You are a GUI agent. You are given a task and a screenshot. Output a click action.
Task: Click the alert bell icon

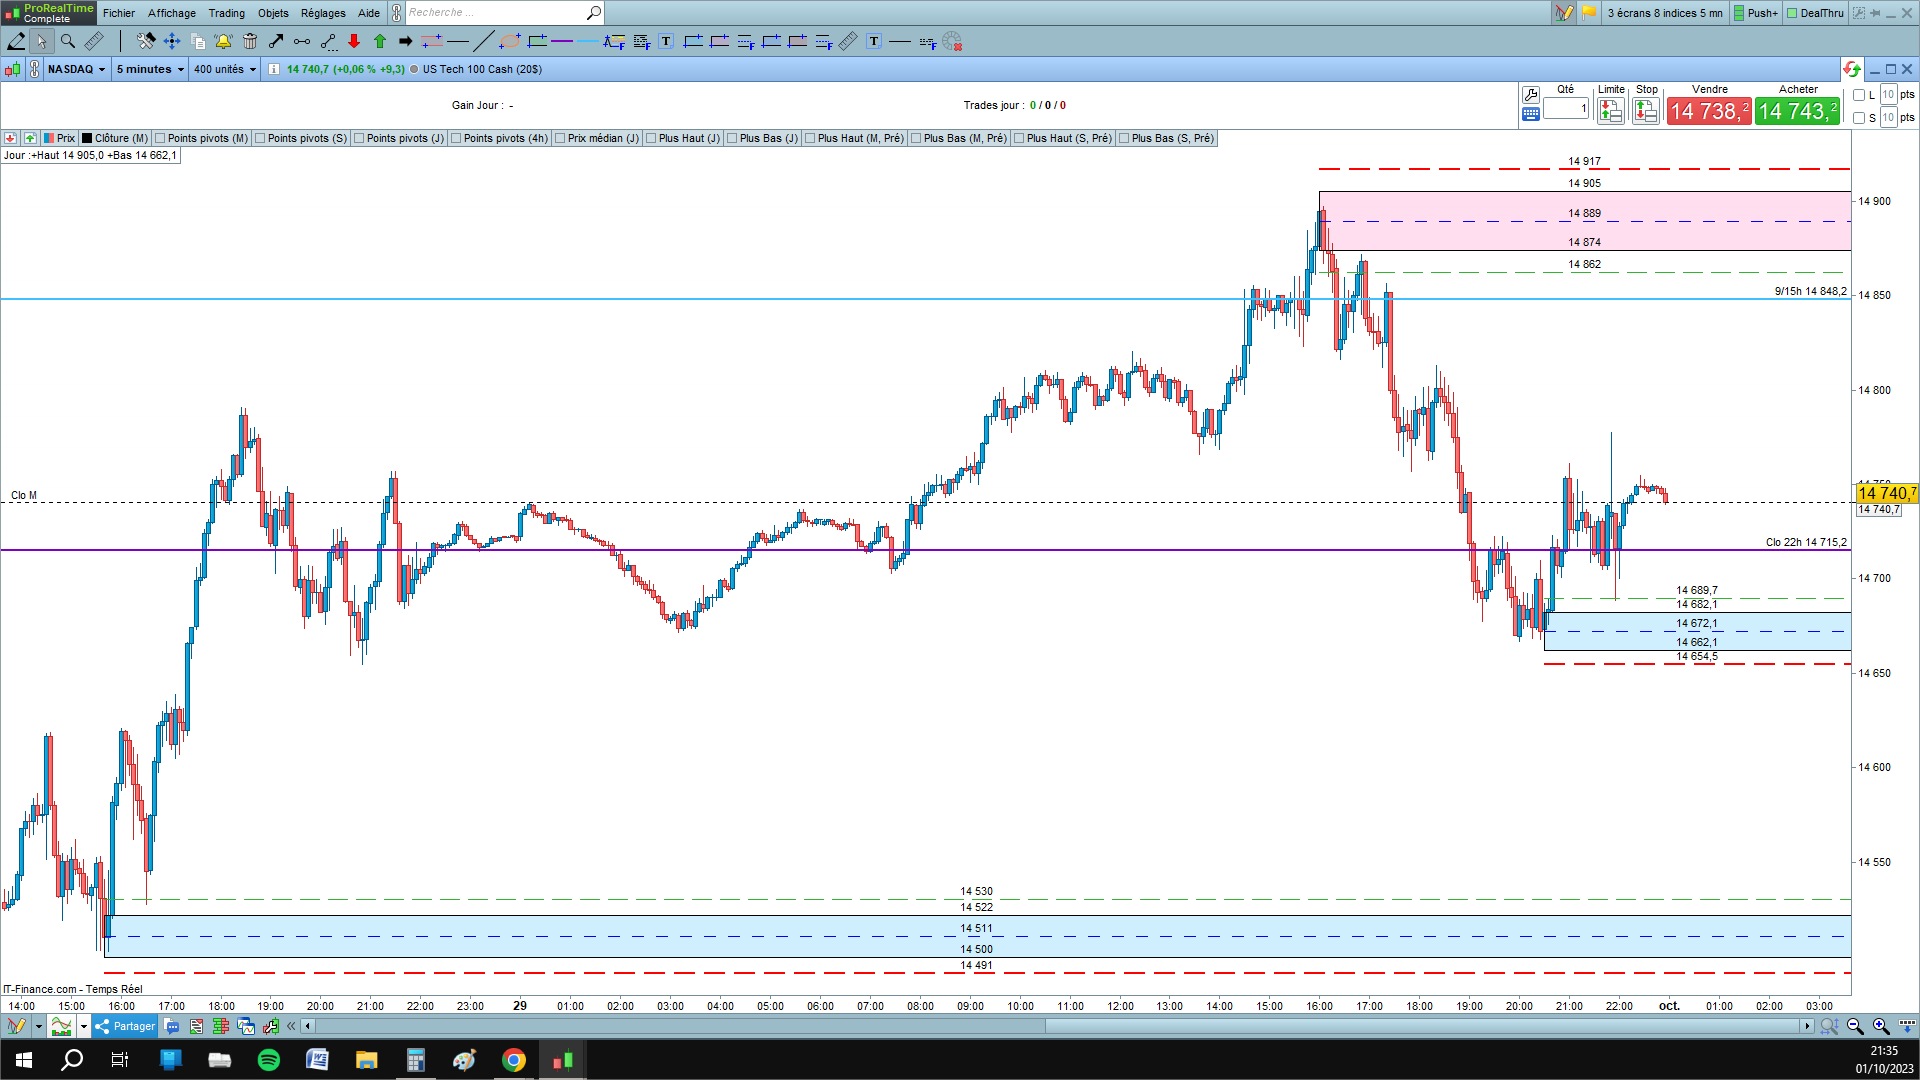(x=223, y=41)
